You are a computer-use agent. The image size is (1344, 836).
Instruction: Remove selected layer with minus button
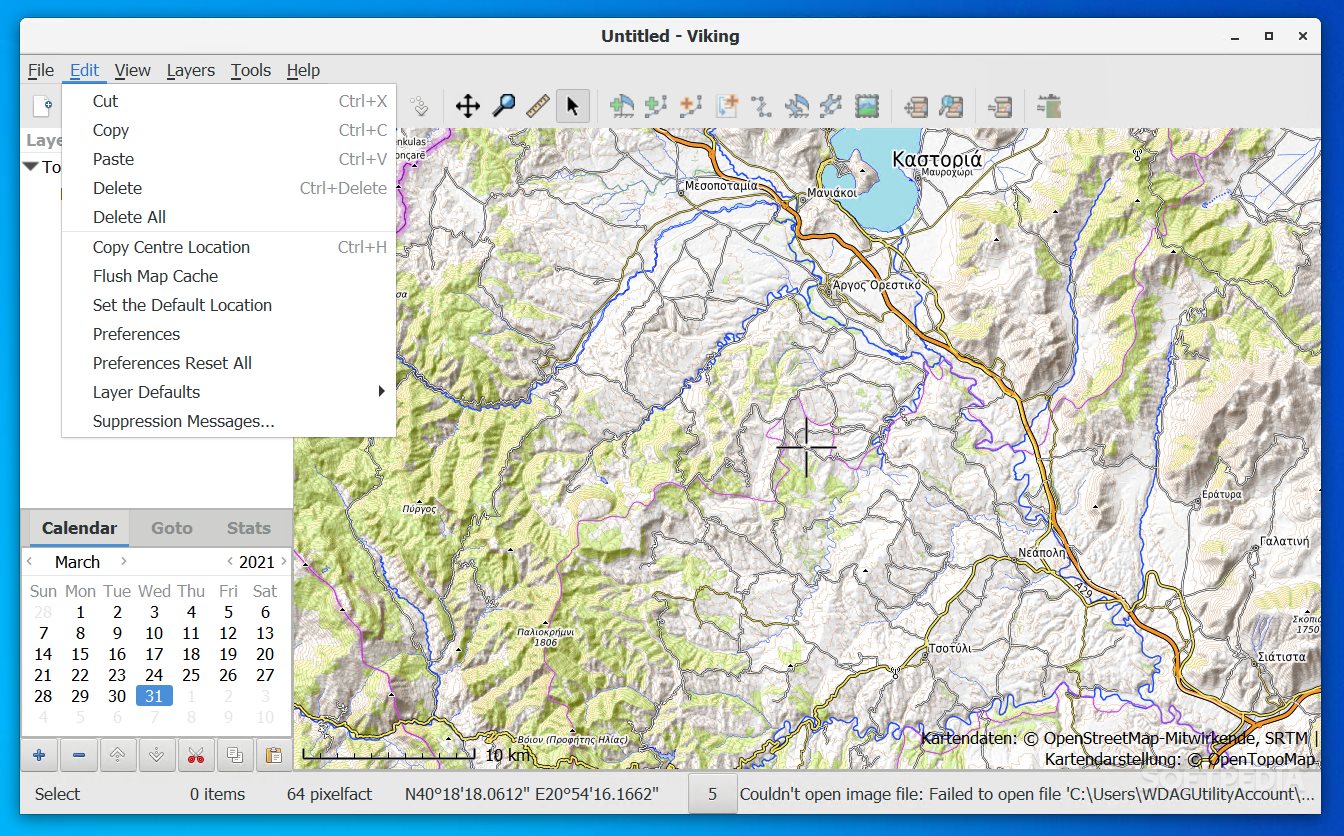(78, 755)
